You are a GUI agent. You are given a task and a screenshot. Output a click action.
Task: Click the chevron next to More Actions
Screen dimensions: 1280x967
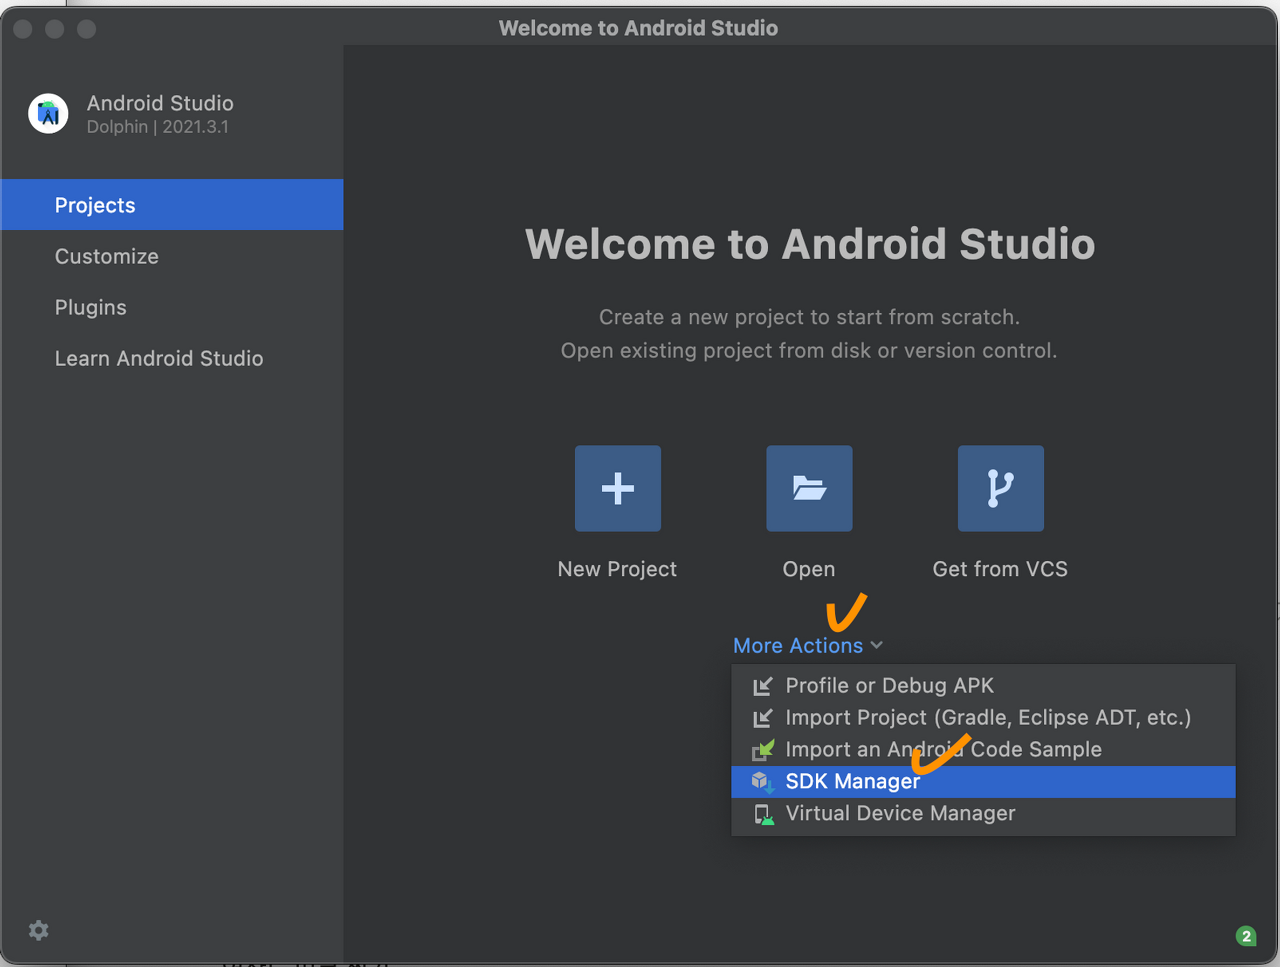[877, 646]
